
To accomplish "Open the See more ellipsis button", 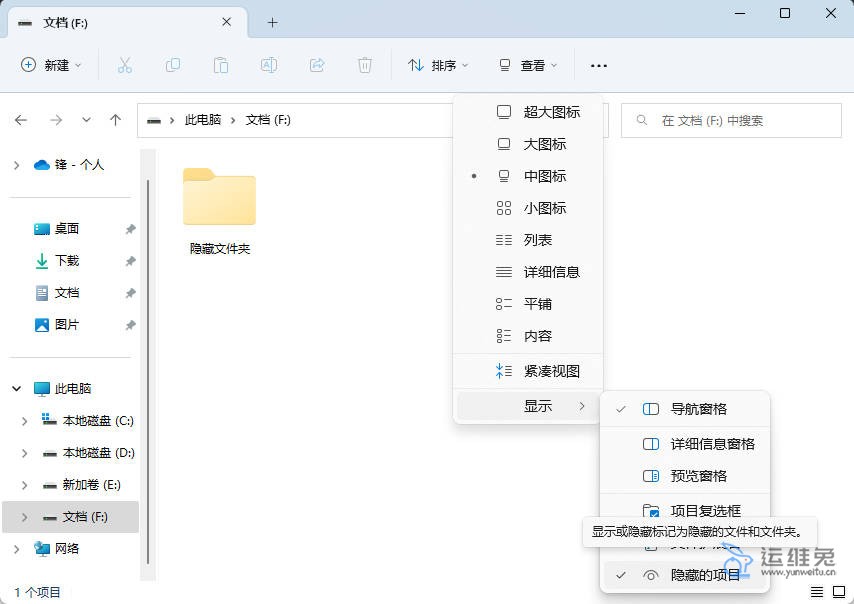I will pos(599,65).
